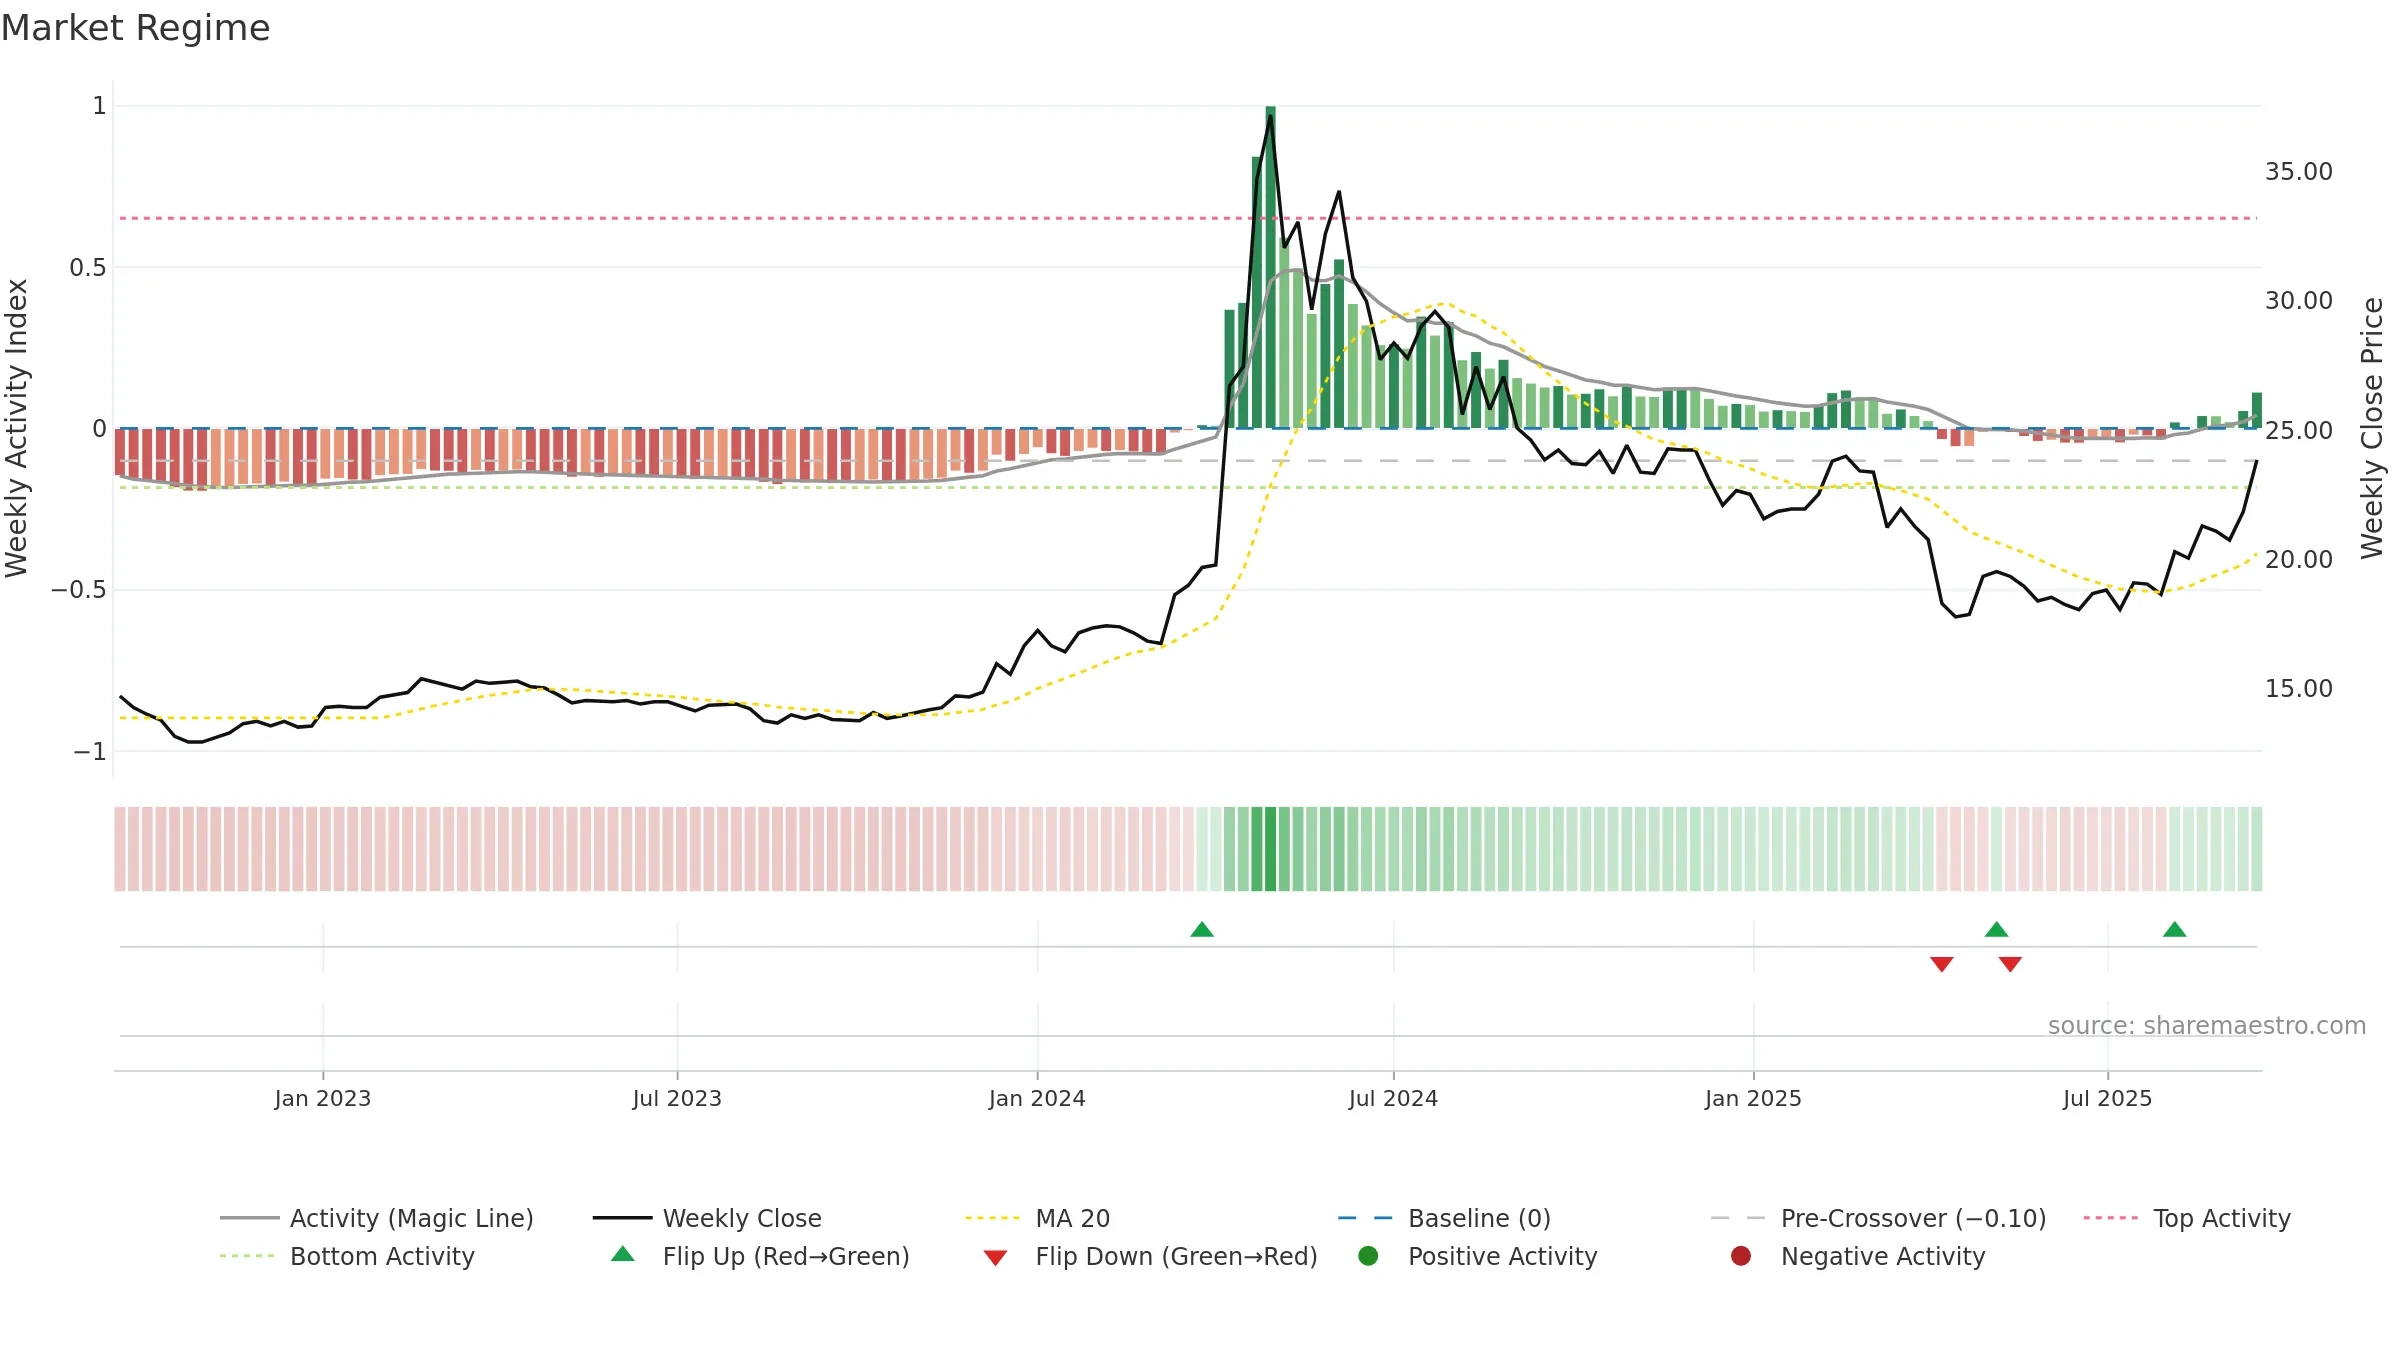This screenshot has width=2400, height=1350.
Task: Click the tallest green activity bar at index 1
Action: [1270, 267]
